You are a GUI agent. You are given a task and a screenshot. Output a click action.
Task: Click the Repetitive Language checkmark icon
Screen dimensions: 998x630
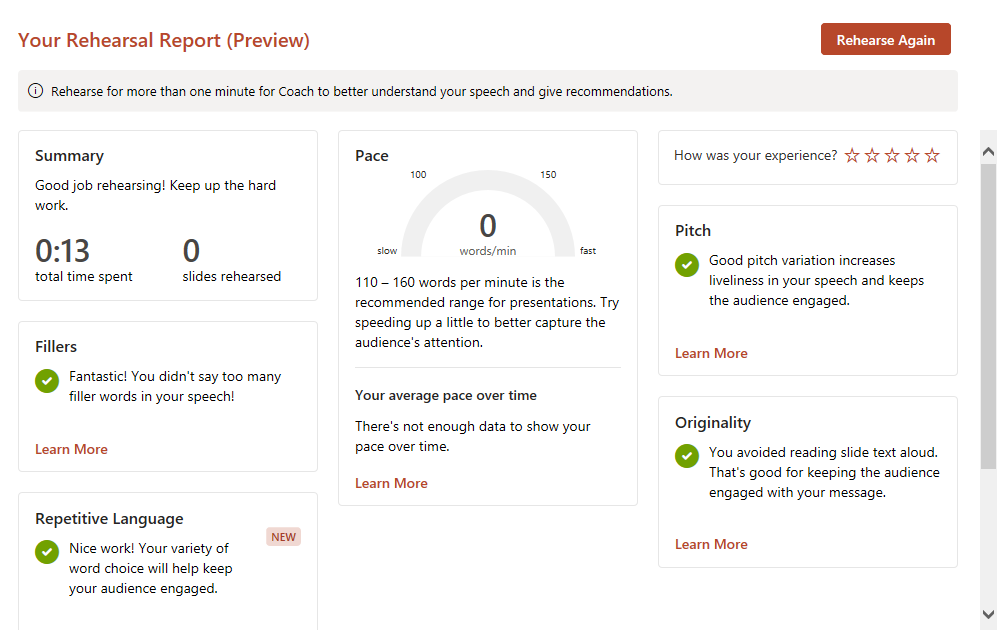click(47, 552)
